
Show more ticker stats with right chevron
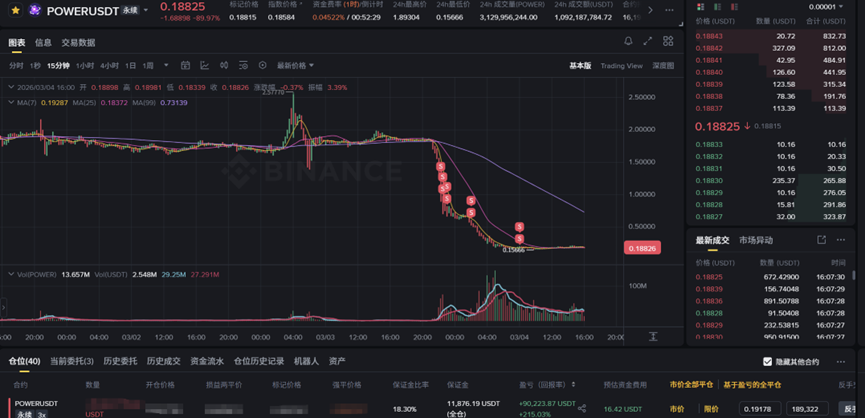(650, 10)
